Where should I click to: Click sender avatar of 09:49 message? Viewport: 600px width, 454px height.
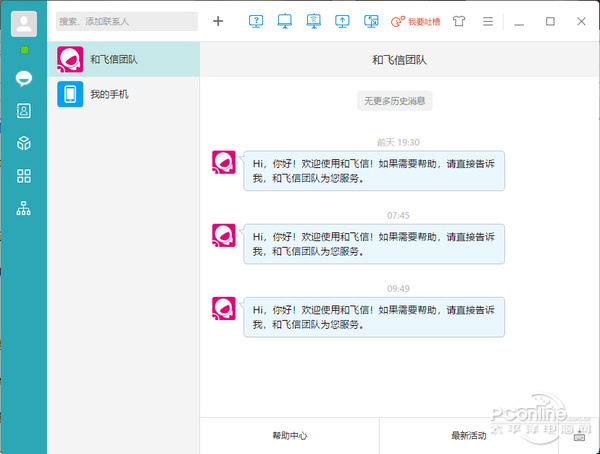coord(224,309)
